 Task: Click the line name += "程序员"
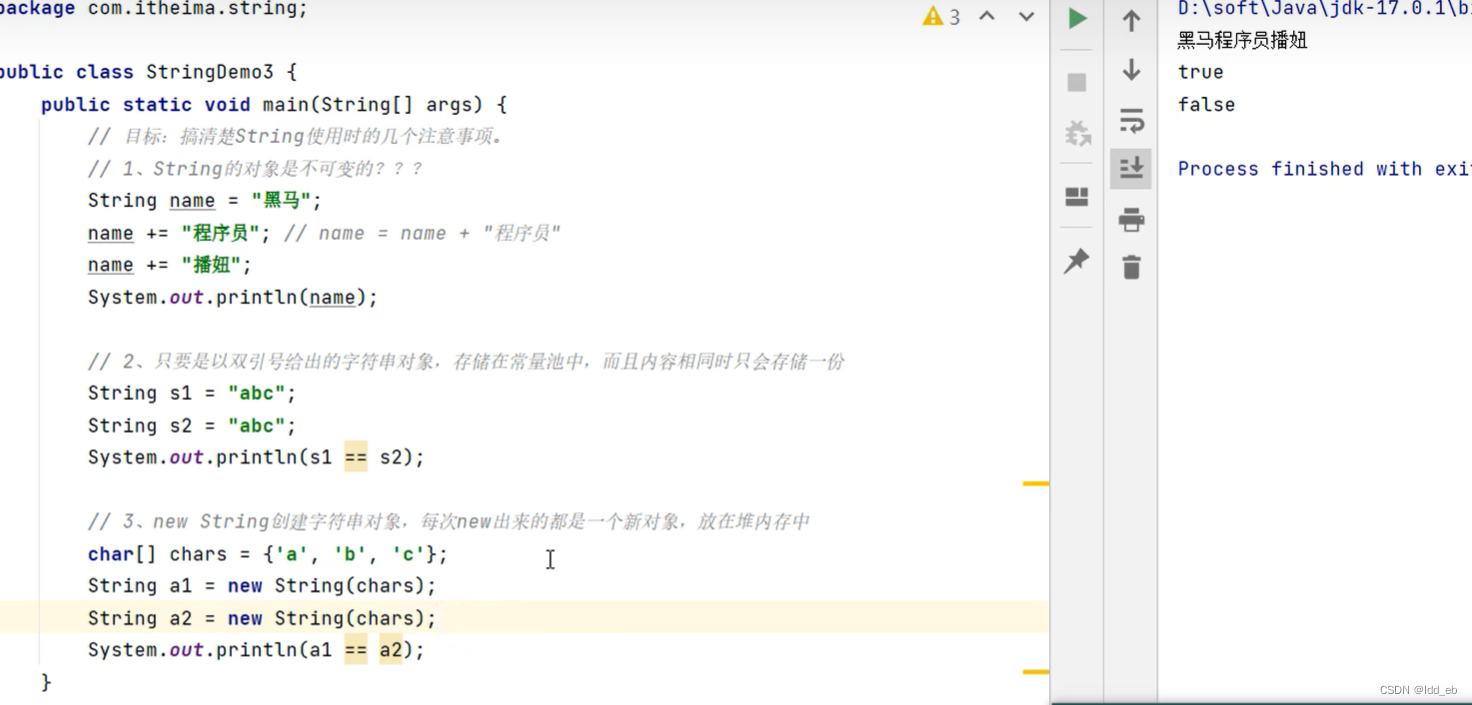coord(179,233)
